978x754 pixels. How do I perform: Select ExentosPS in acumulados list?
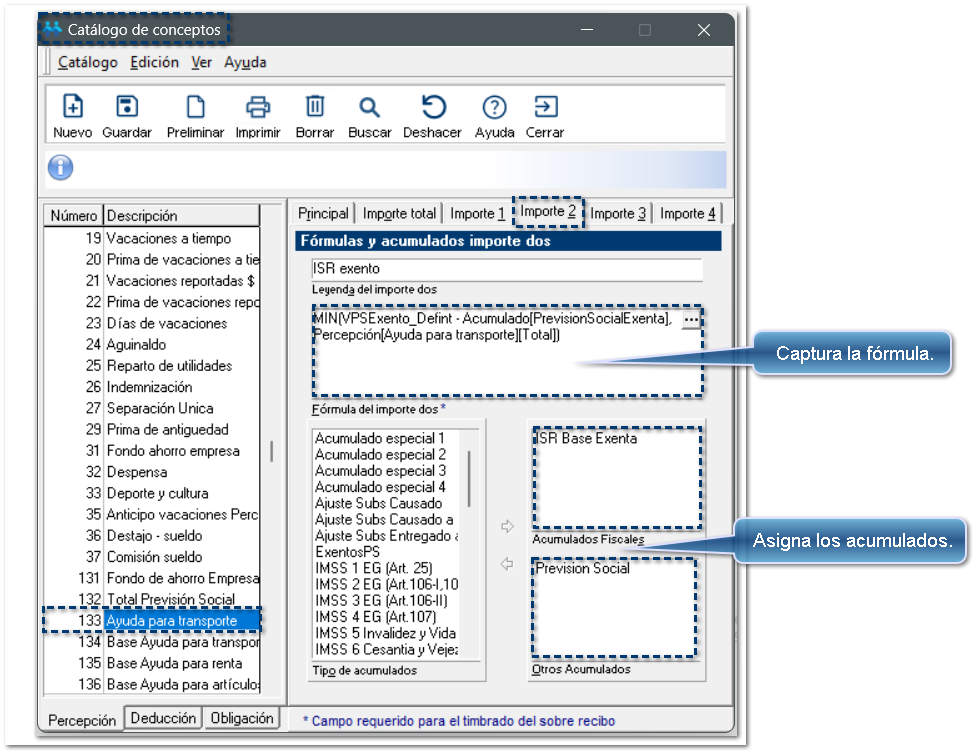[347, 552]
